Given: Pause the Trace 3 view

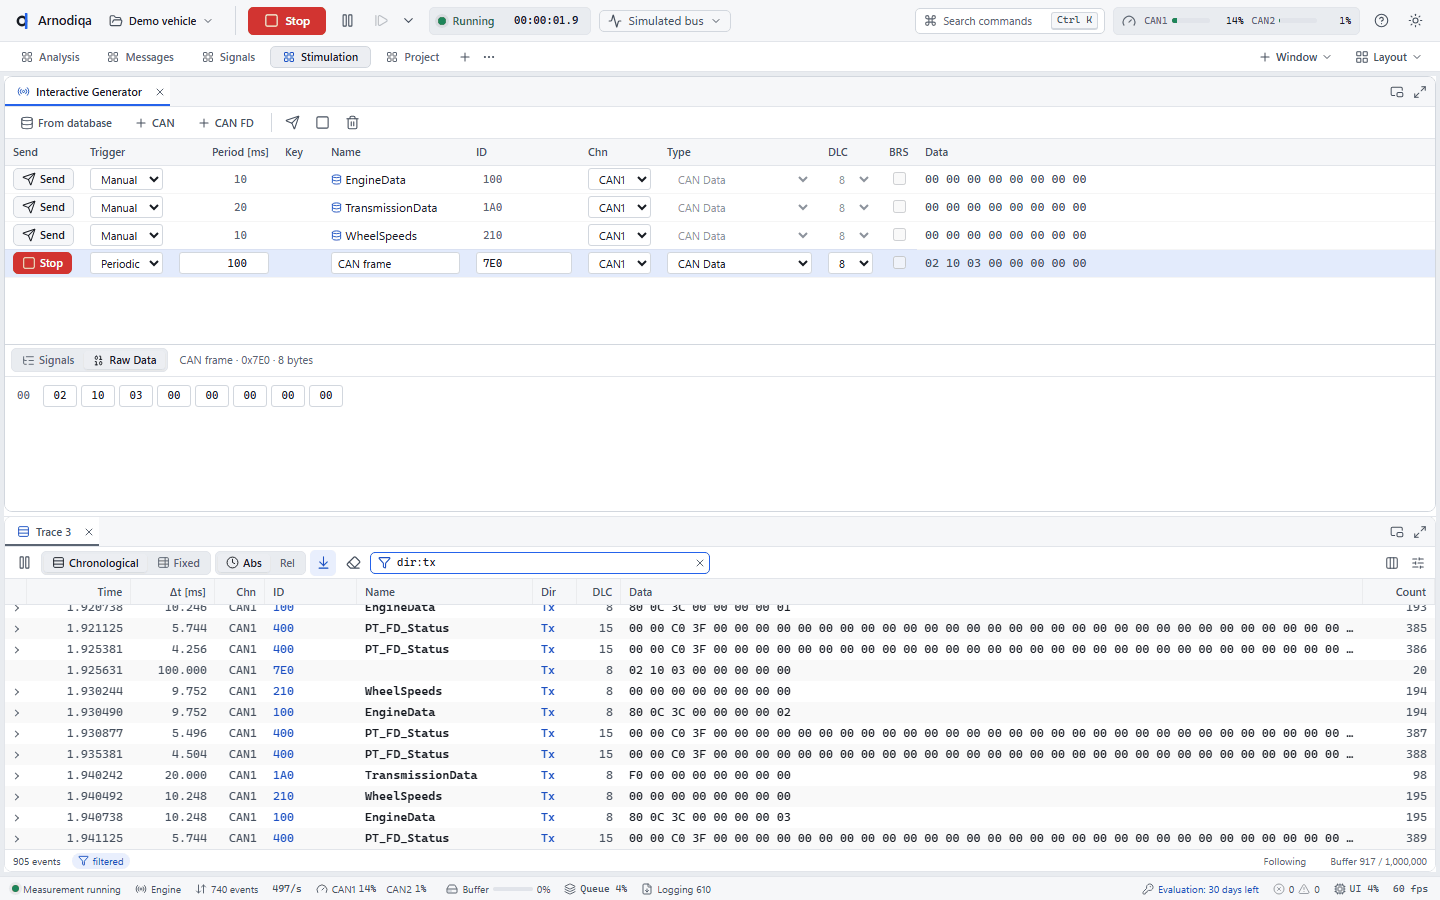Looking at the screenshot, I should tap(24, 563).
